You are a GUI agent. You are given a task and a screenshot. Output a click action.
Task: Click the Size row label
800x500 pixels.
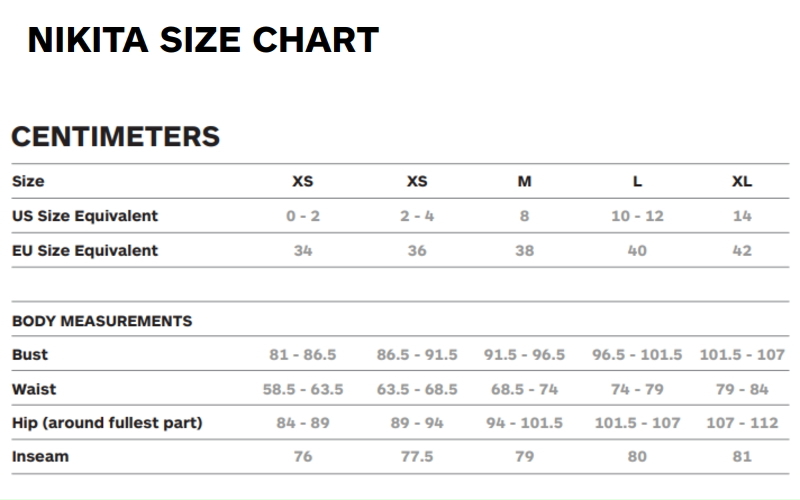(28, 182)
